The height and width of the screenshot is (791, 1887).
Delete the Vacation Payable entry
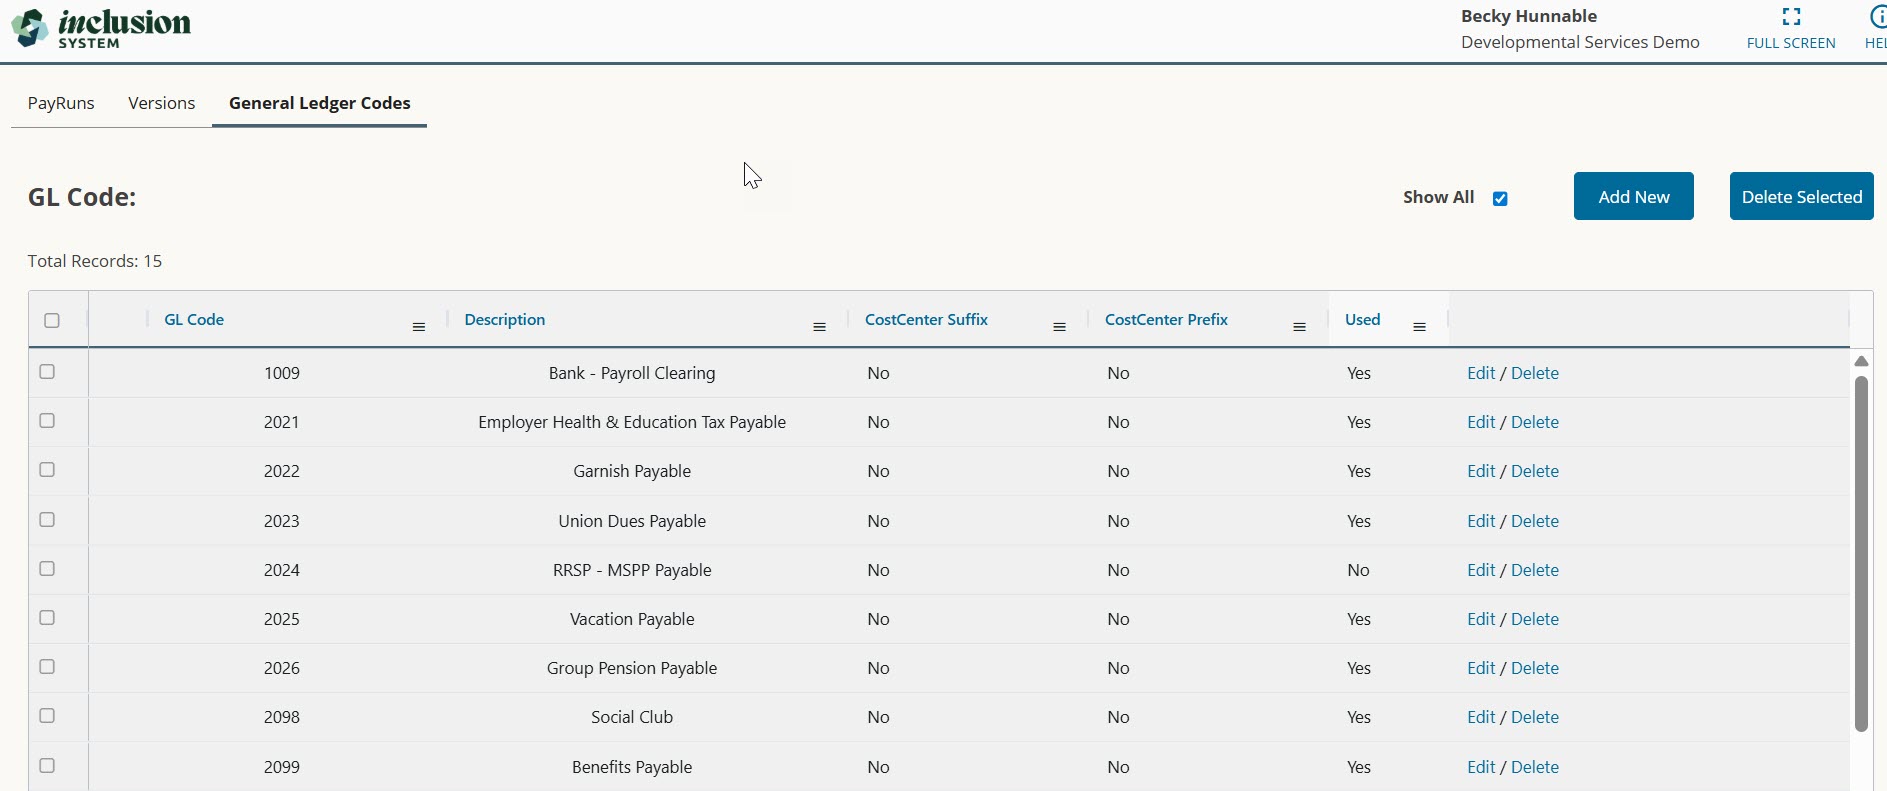pyautogui.click(x=1535, y=619)
